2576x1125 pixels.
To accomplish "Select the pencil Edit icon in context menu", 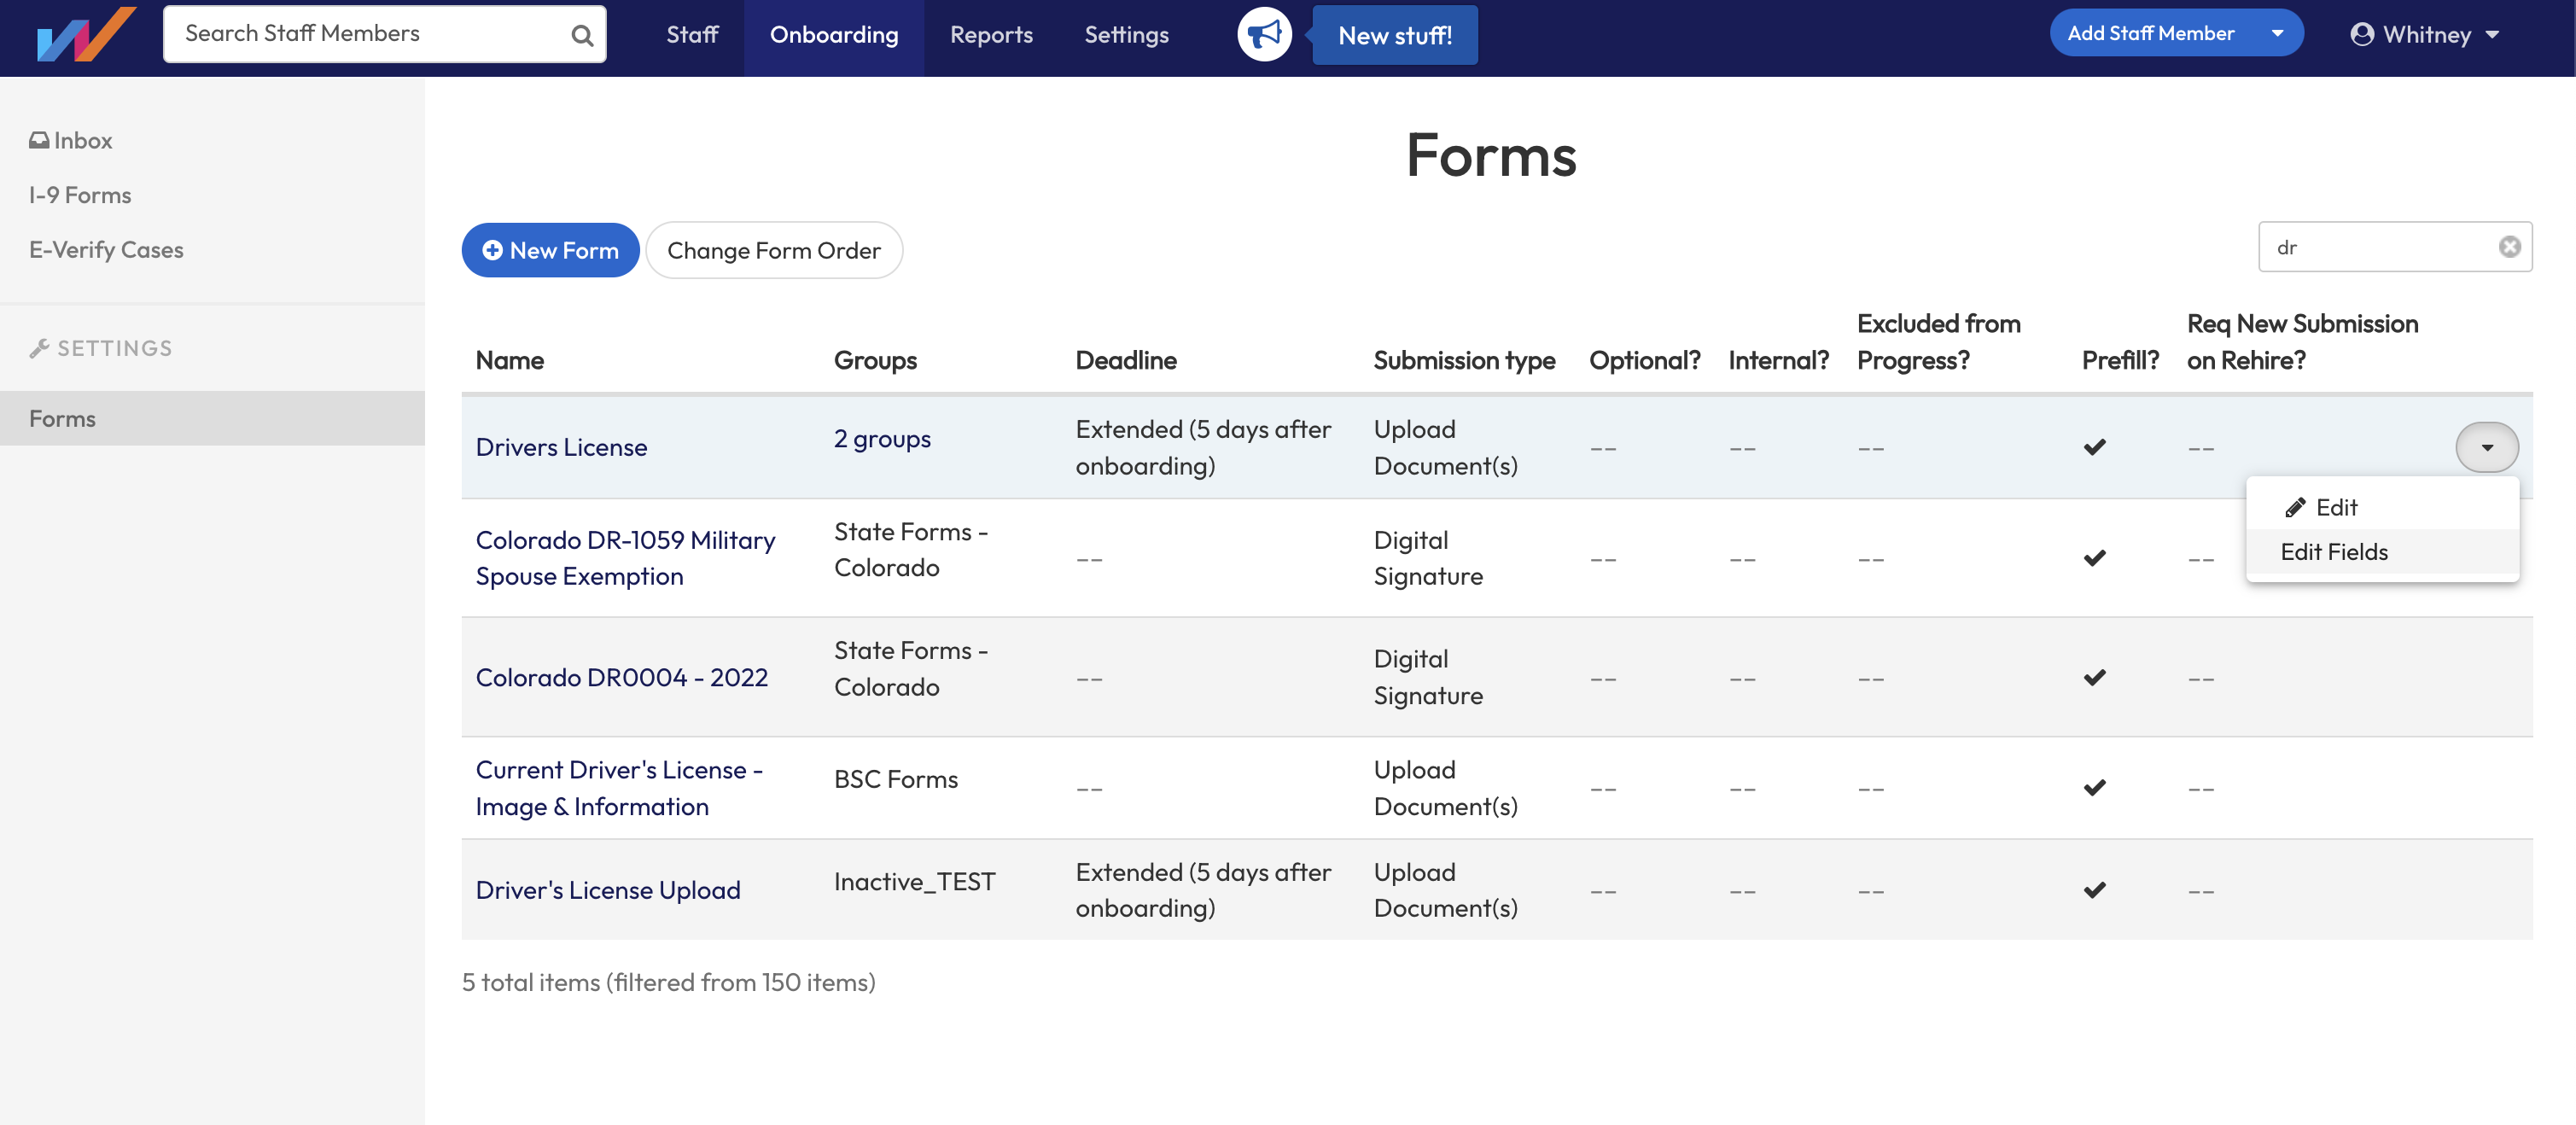I will pyautogui.click(x=2294, y=507).
